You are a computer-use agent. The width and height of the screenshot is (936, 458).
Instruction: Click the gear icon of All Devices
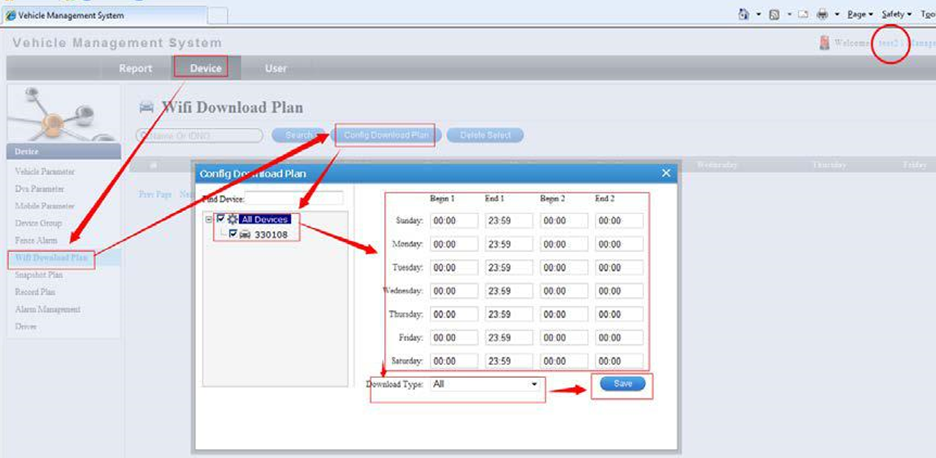(x=232, y=219)
